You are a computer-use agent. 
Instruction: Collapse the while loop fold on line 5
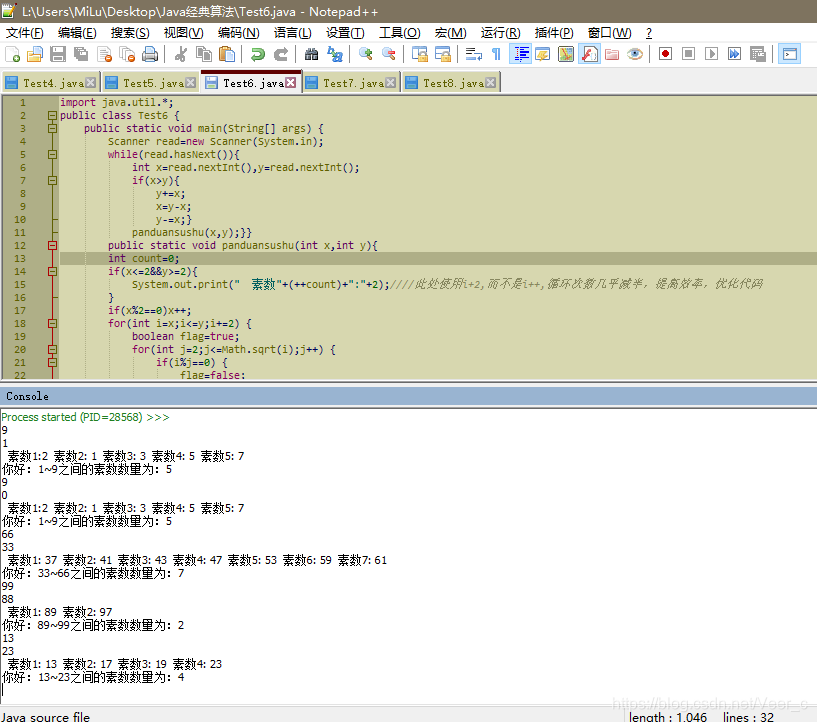[x=52, y=155]
